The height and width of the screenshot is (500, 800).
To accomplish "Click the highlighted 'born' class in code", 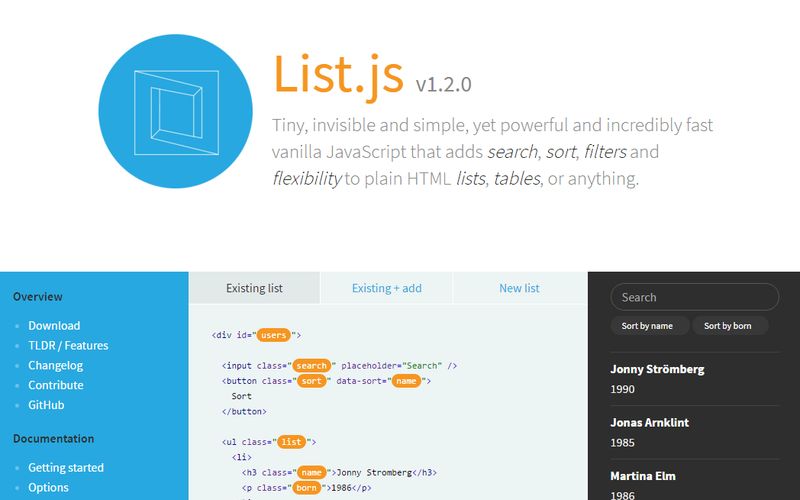I will tap(306, 488).
